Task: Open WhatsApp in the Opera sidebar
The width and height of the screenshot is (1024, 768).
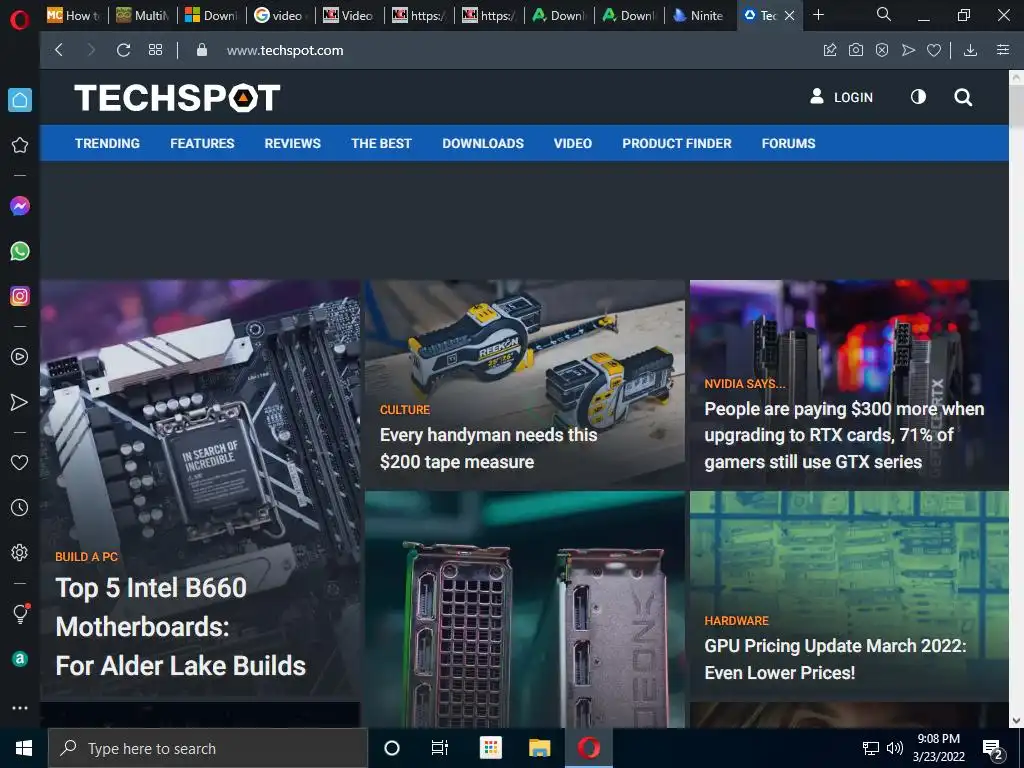Action: click(20, 251)
